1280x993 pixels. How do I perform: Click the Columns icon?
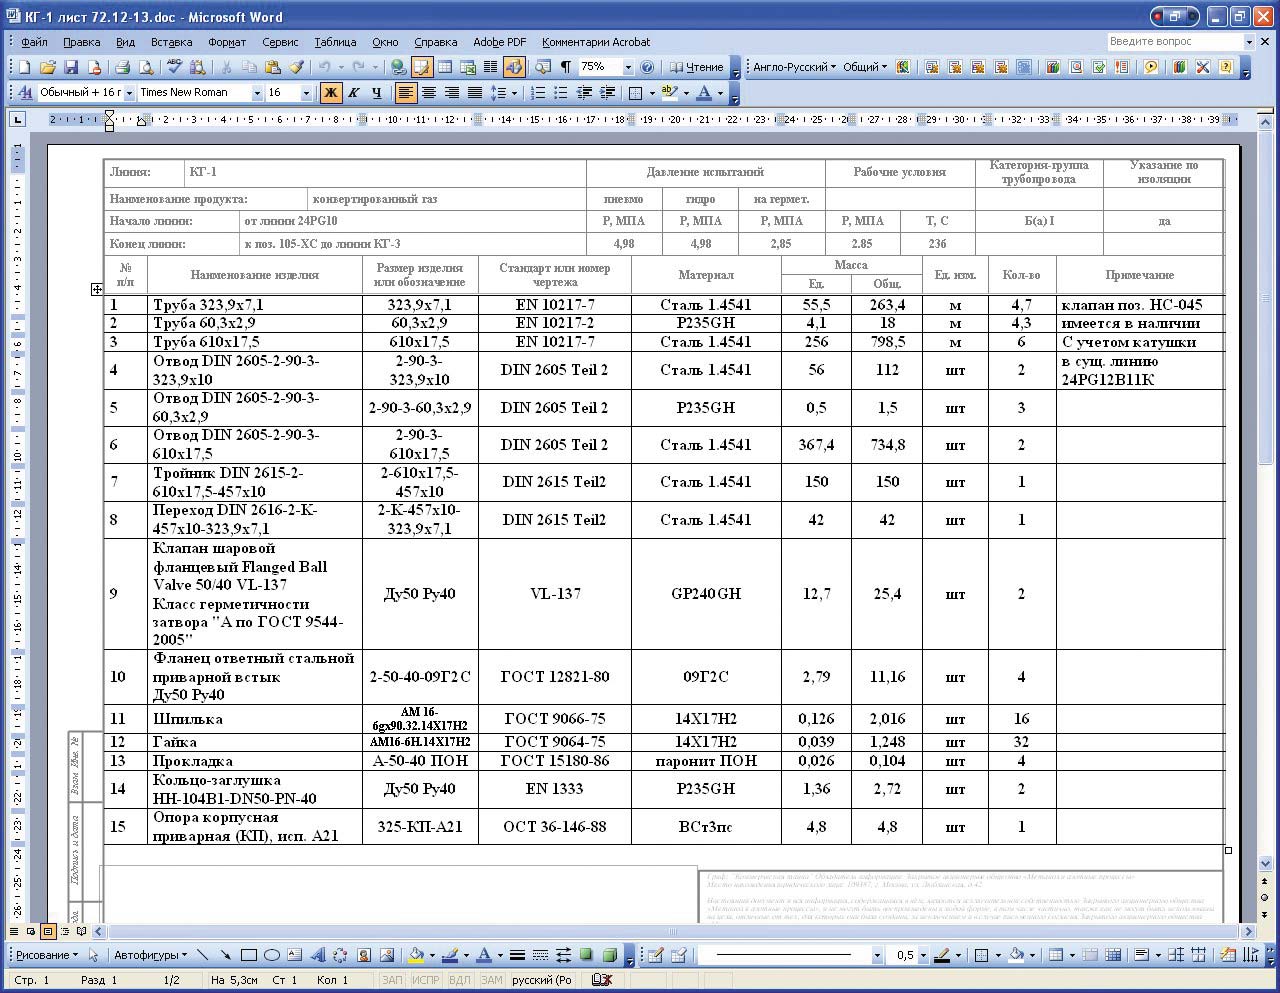(x=490, y=67)
